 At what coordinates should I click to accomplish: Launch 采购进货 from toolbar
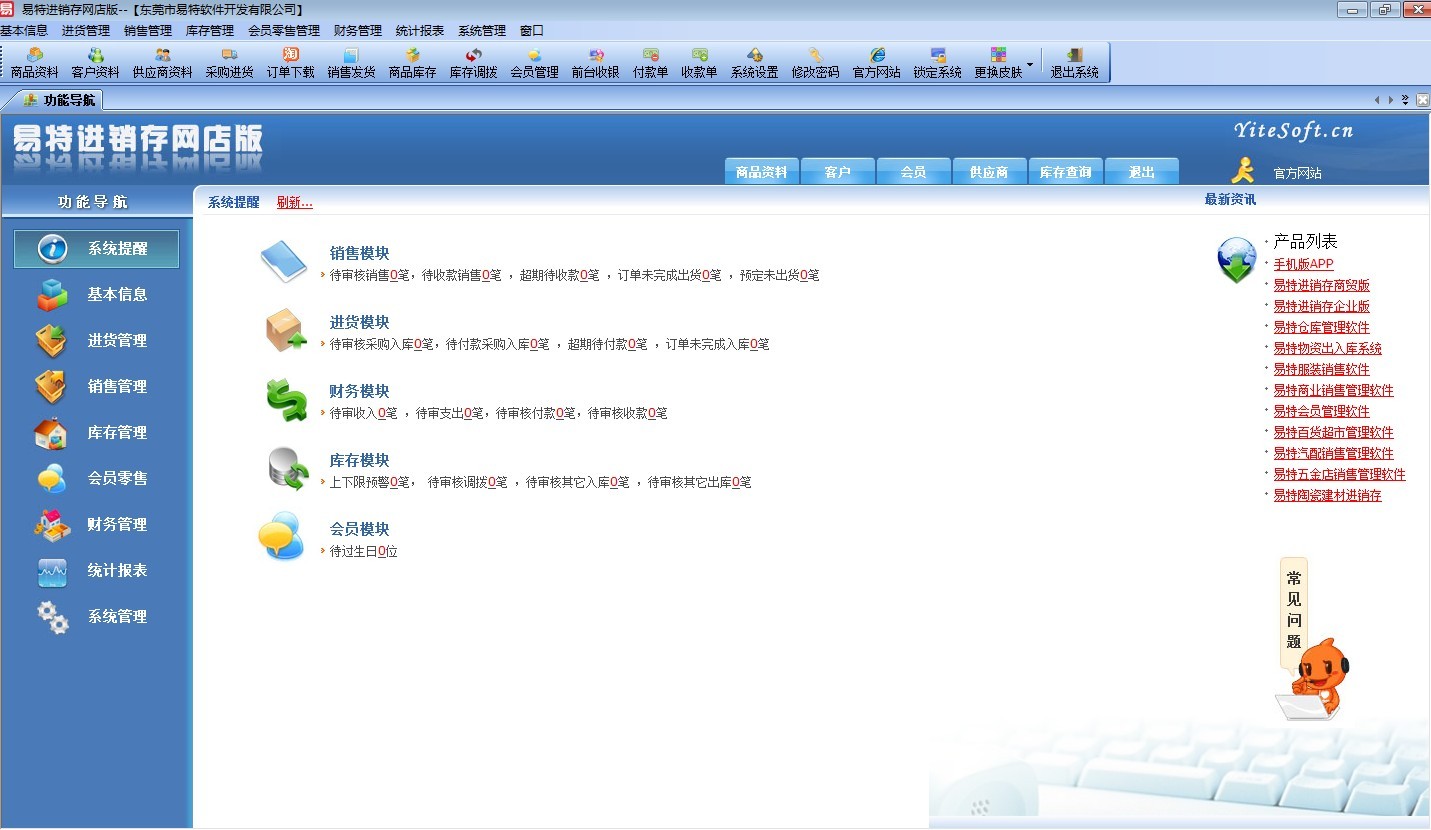pyautogui.click(x=229, y=63)
